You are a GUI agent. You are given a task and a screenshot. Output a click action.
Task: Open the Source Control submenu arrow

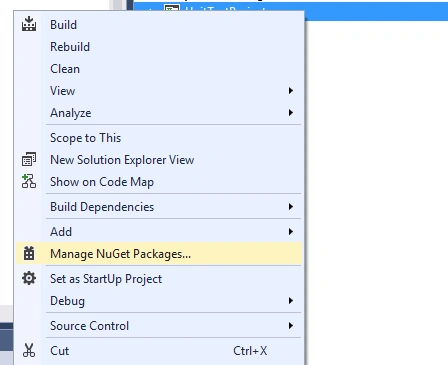(291, 325)
